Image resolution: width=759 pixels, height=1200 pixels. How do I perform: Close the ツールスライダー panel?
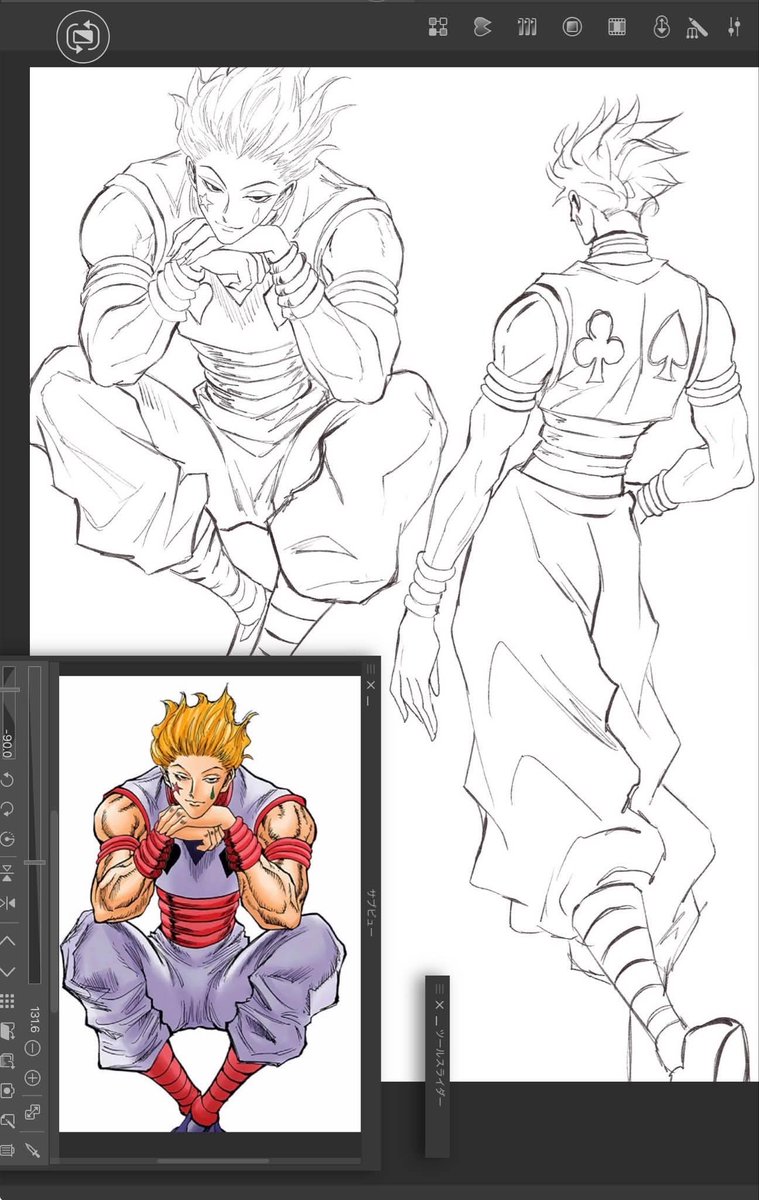click(437, 1004)
